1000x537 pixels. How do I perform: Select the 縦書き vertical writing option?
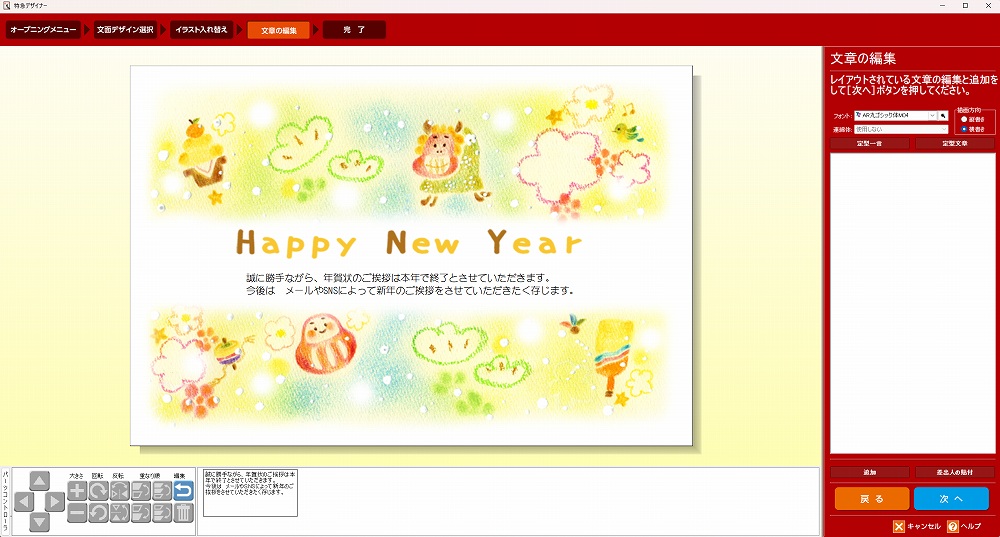pyautogui.click(x=963, y=119)
